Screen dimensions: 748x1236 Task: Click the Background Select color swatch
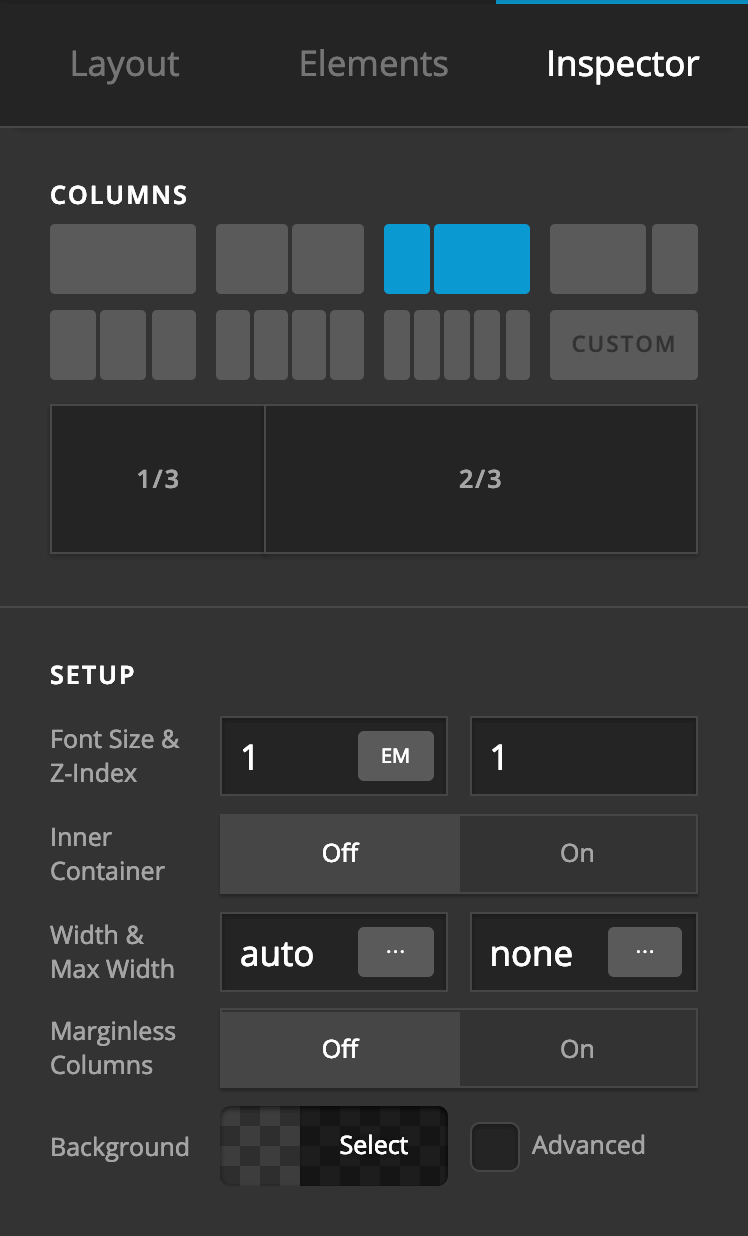click(x=334, y=1146)
